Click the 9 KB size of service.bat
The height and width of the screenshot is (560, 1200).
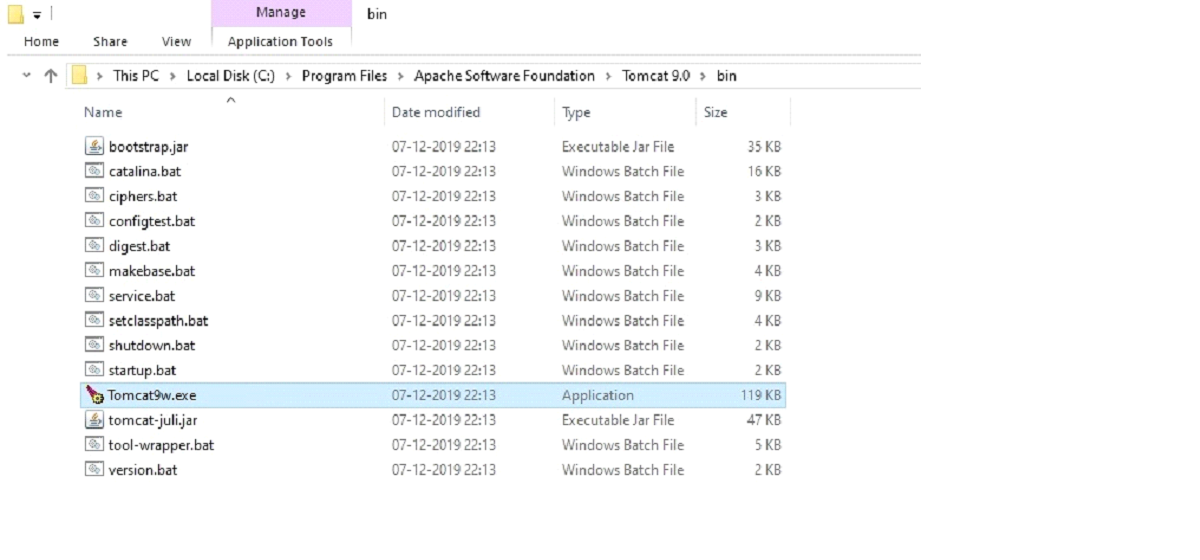click(x=769, y=296)
